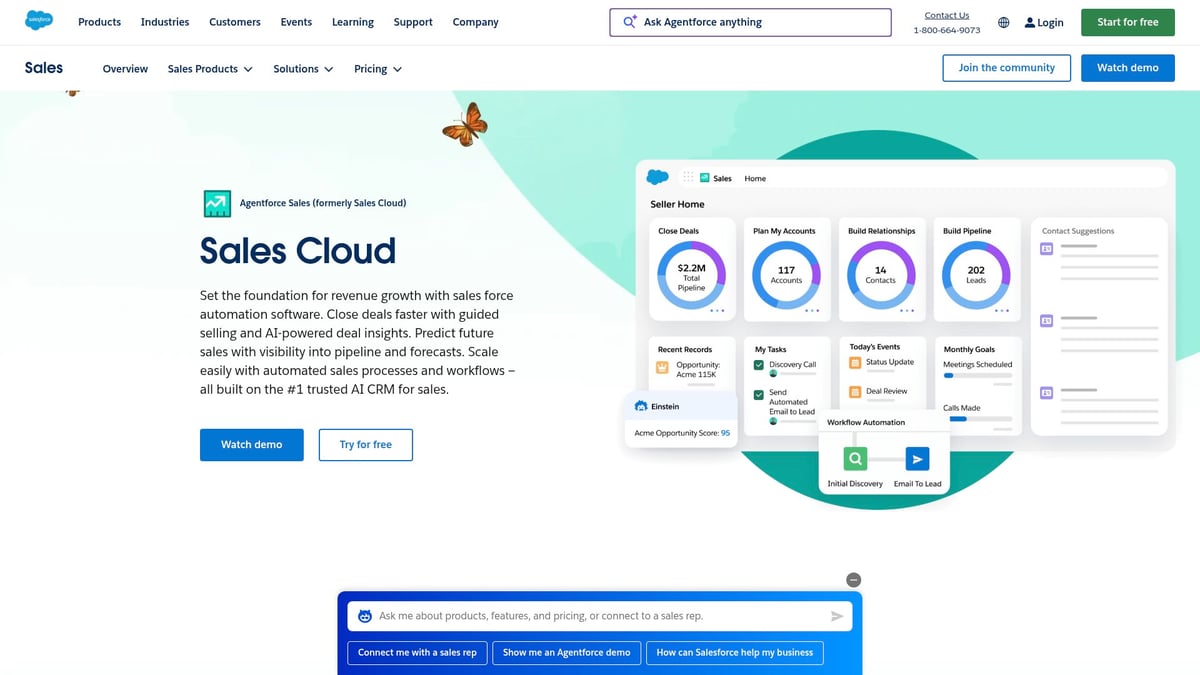Click the Close Deals $2.2M donut chart
This screenshot has height=675, width=1200.
691,274
